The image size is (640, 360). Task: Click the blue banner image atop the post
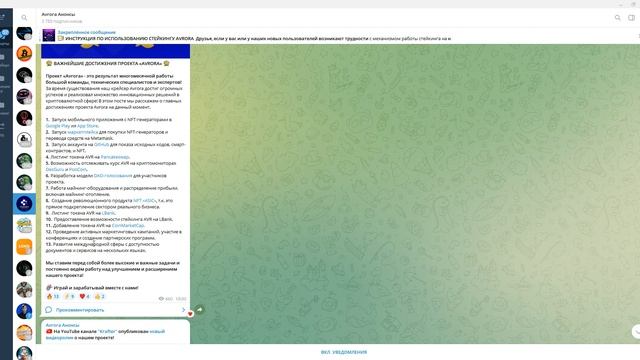(x=116, y=51)
